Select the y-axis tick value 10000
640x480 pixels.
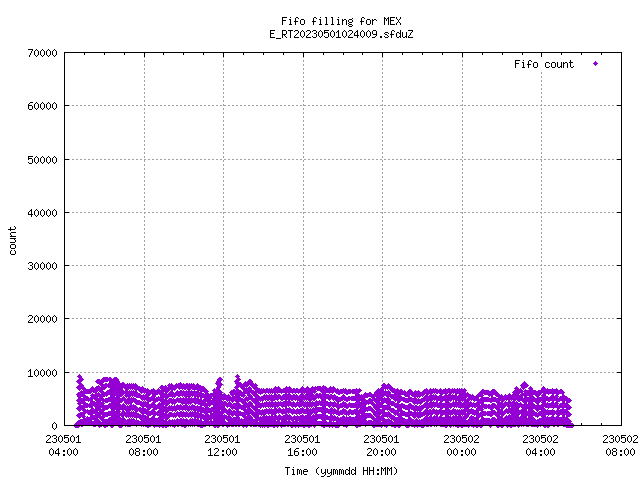pyautogui.click(x=42, y=373)
